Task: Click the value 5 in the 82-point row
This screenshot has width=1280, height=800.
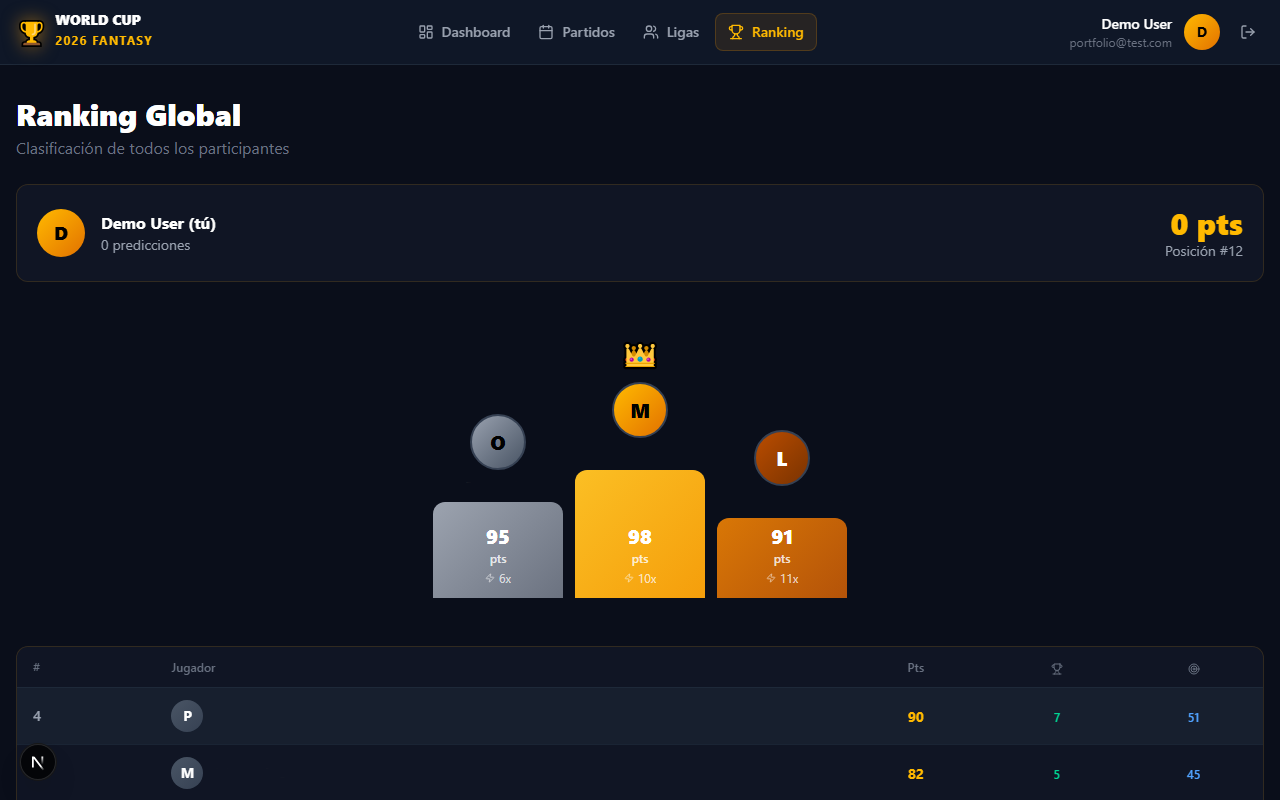Action: [1057, 775]
